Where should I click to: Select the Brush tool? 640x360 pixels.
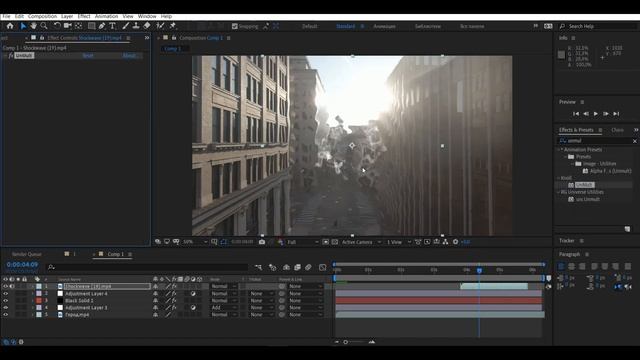tap(126, 26)
